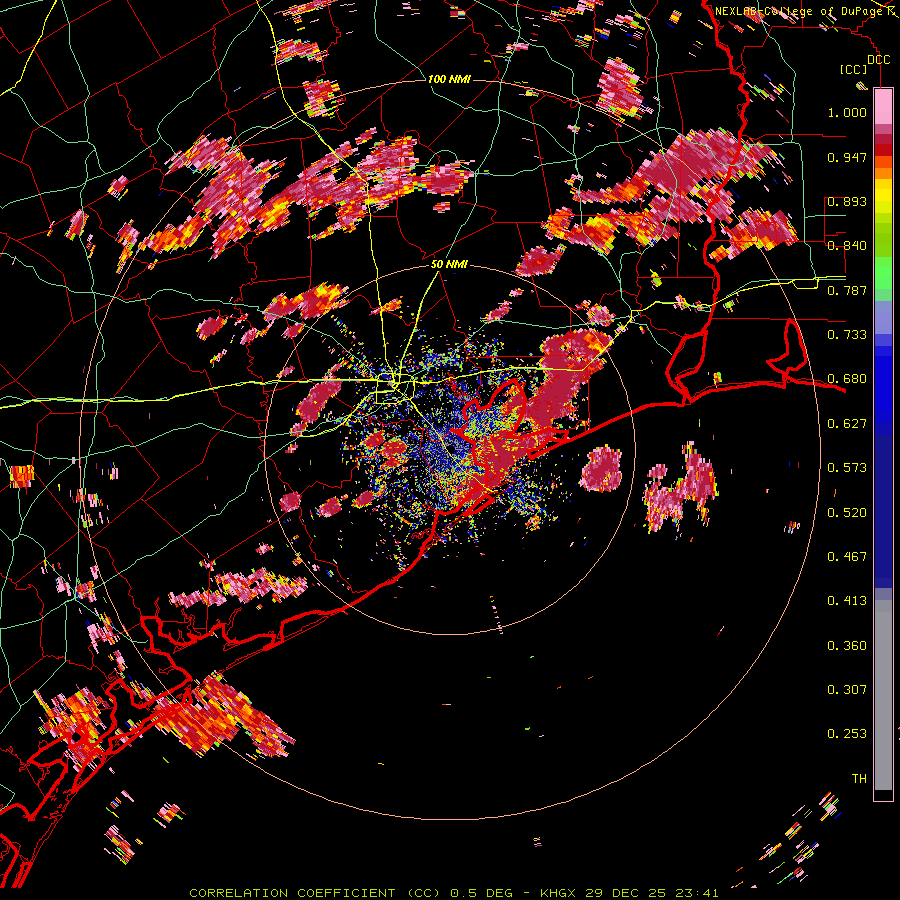Click the 0.360 value on the color scale
This screenshot has width=900, height=900.
(x=847, y=645)
